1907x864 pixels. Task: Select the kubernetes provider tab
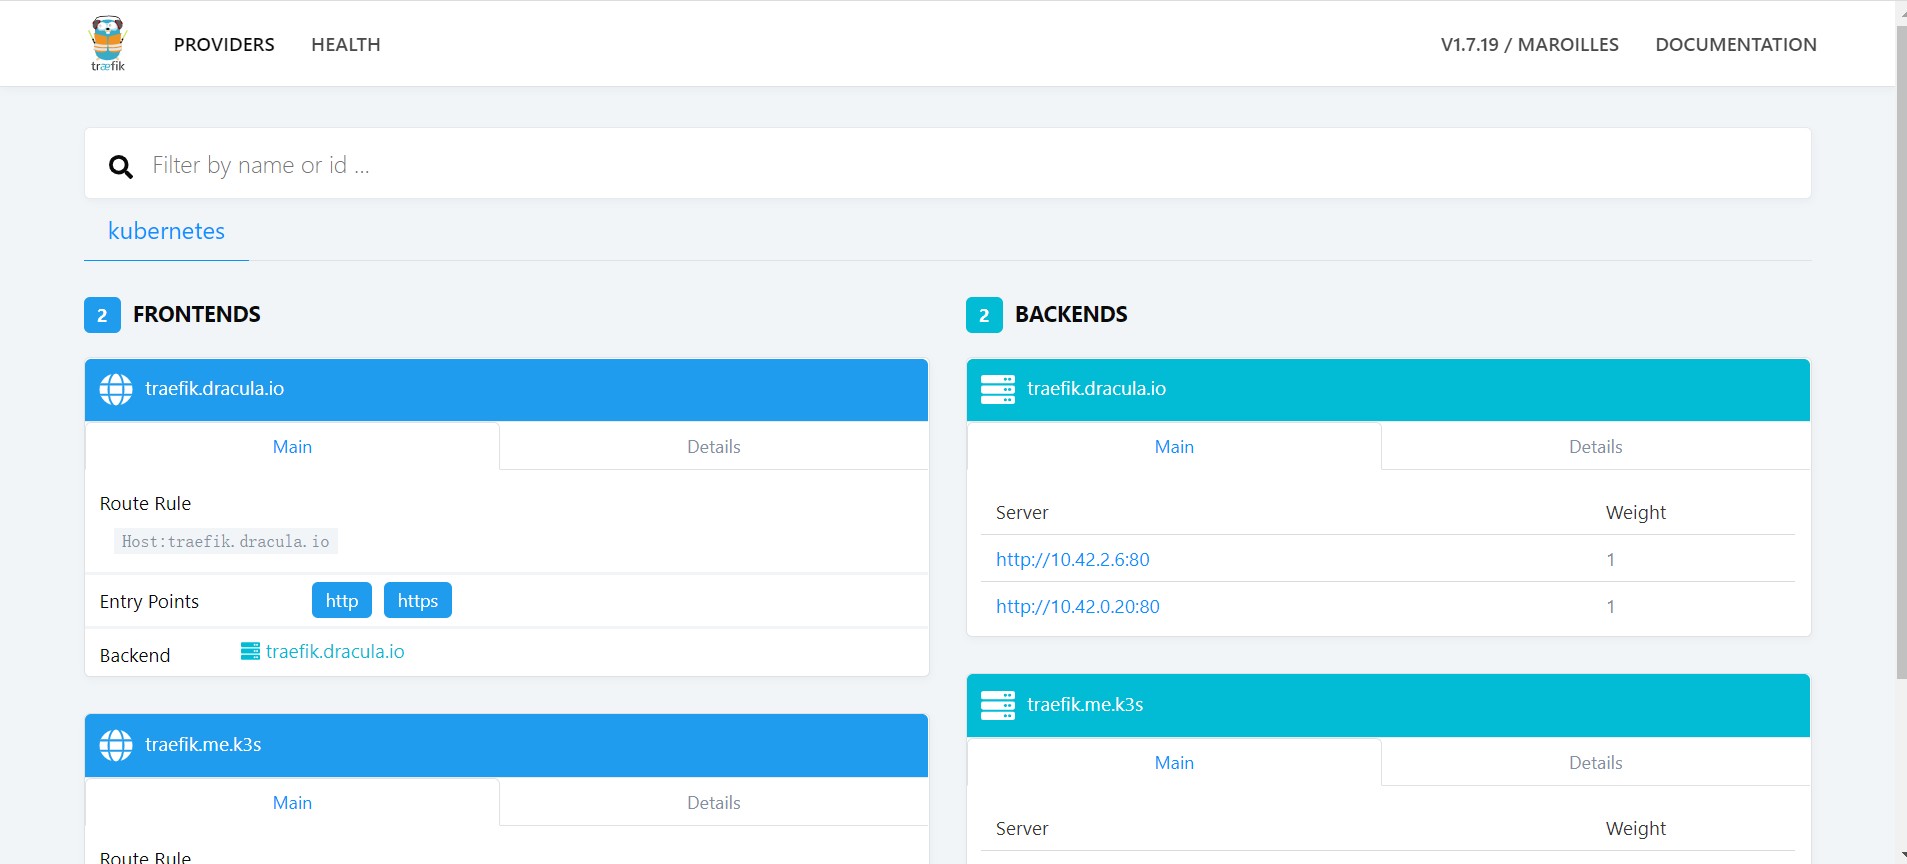(x=166, y=231)
